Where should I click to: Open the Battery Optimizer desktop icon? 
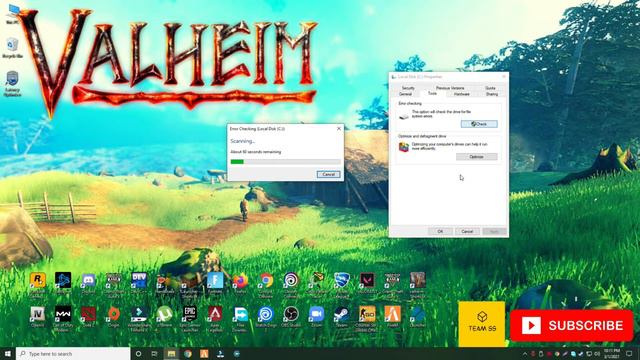pos(12,84)
